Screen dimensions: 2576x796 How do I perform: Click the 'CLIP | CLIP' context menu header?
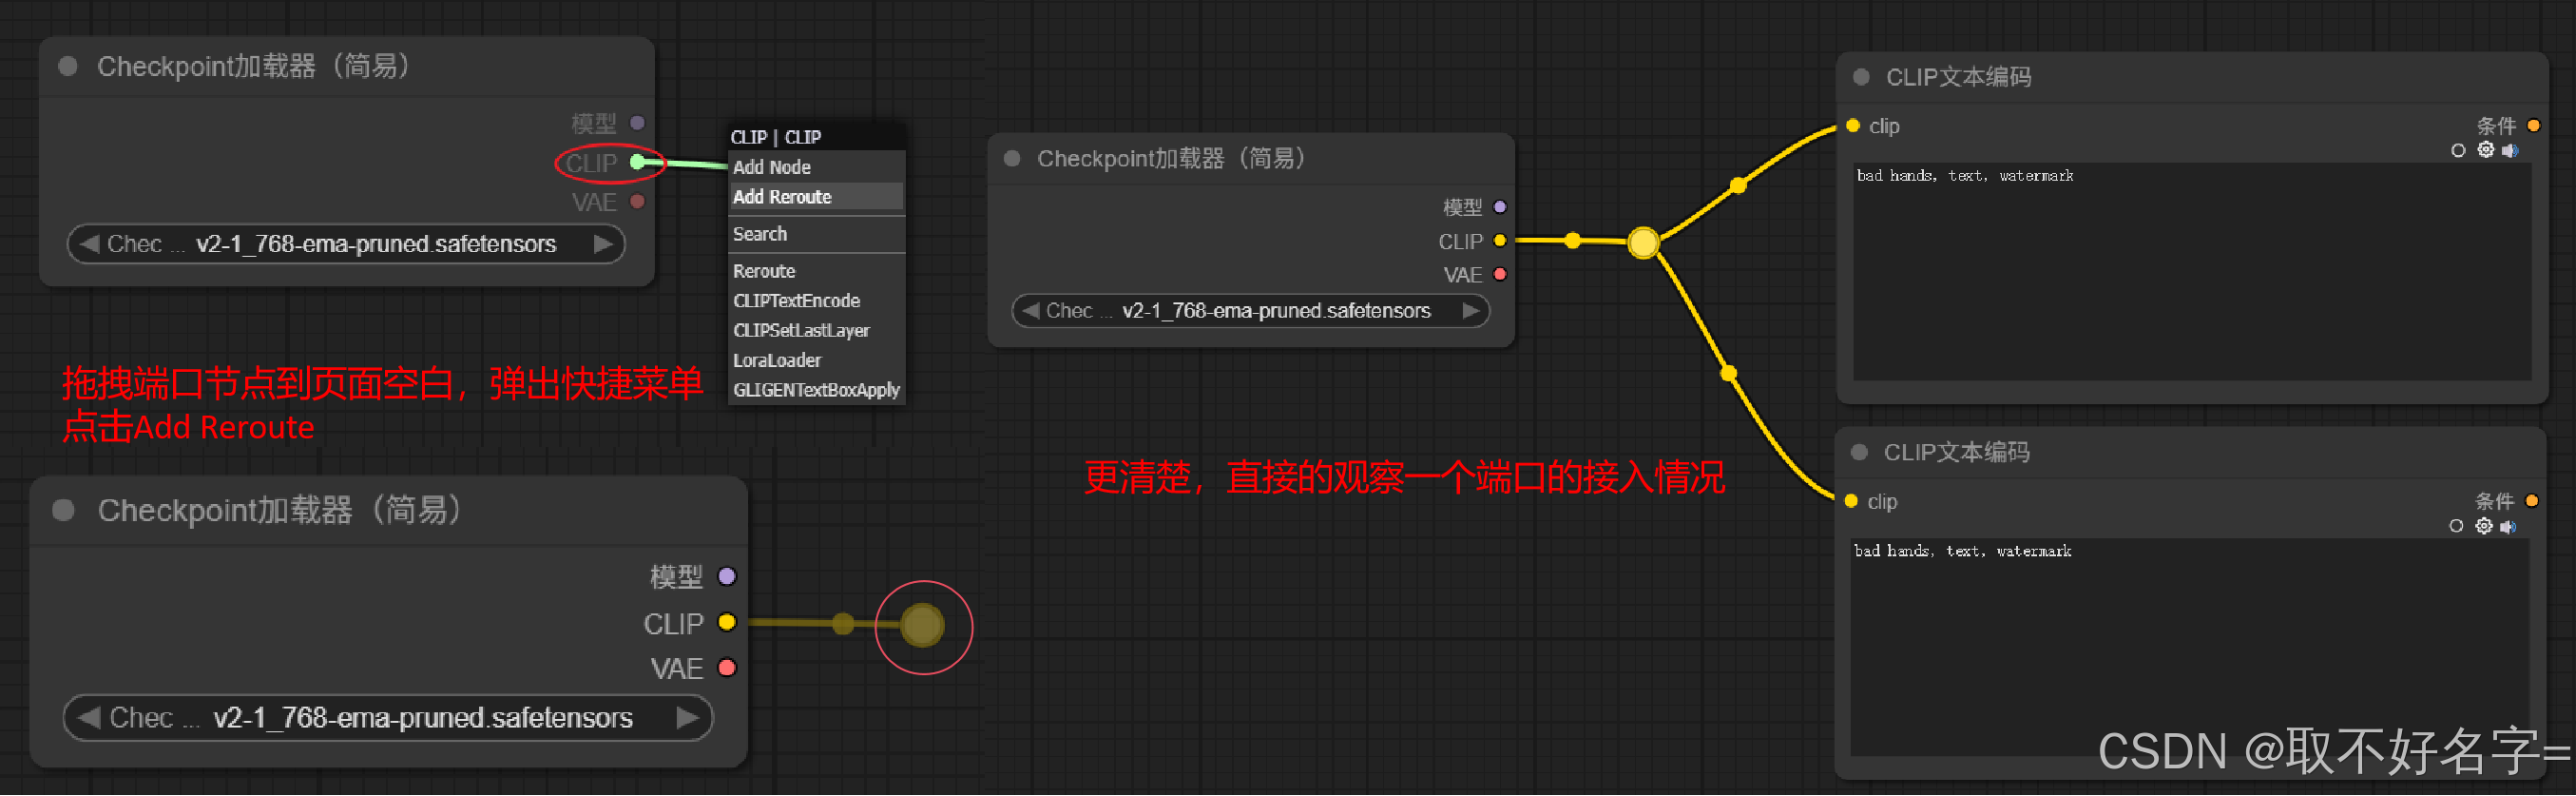point(816,137)
